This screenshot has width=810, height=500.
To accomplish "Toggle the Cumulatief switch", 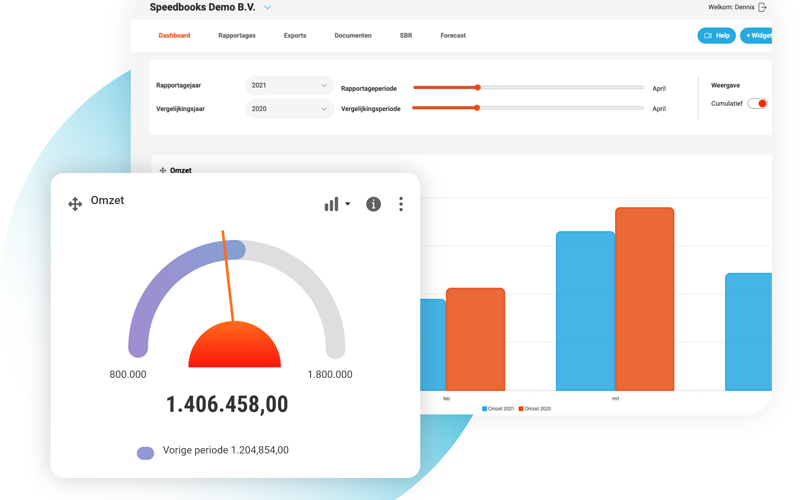I will [x=758, y=103].
